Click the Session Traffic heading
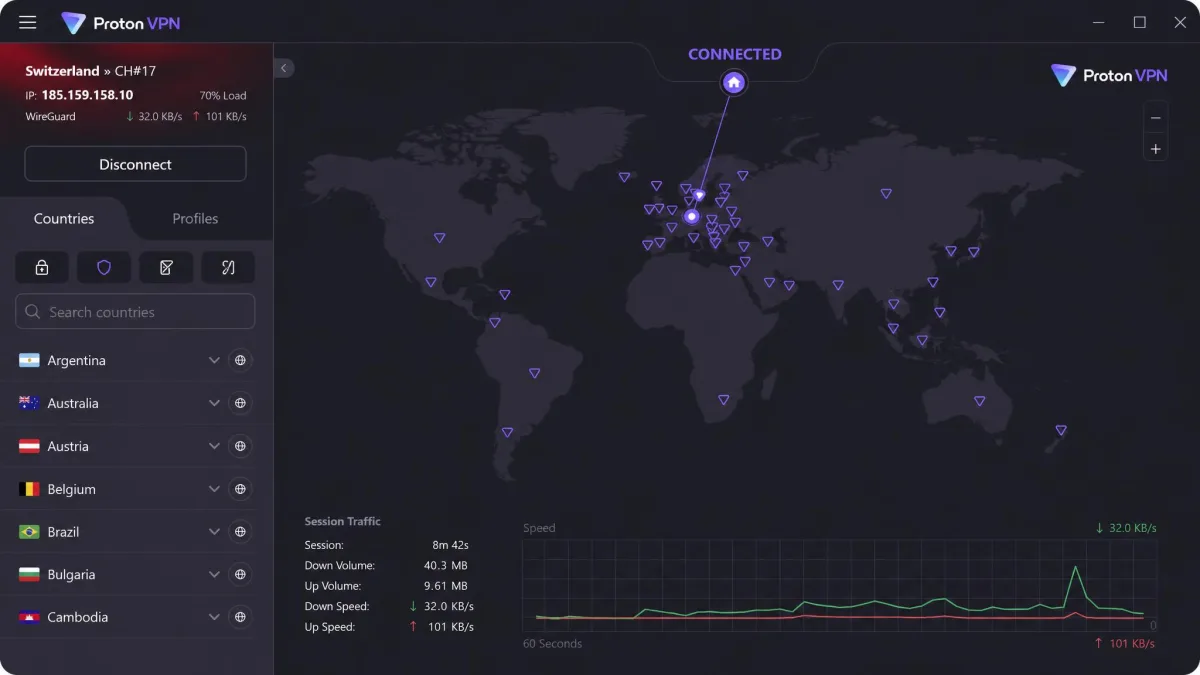 coord(343,521)
